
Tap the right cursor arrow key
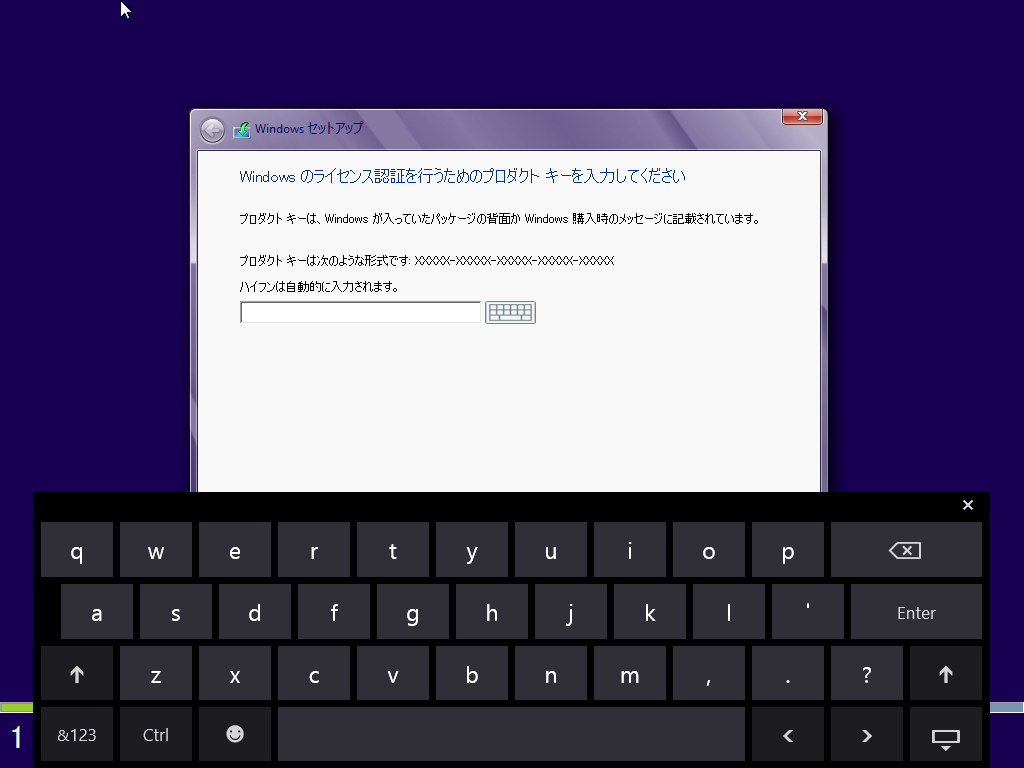click(x=867, y=735)
